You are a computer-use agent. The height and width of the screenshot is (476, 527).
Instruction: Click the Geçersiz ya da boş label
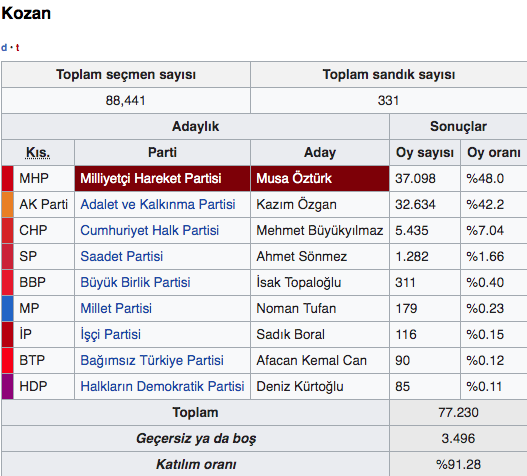point(196,439)
